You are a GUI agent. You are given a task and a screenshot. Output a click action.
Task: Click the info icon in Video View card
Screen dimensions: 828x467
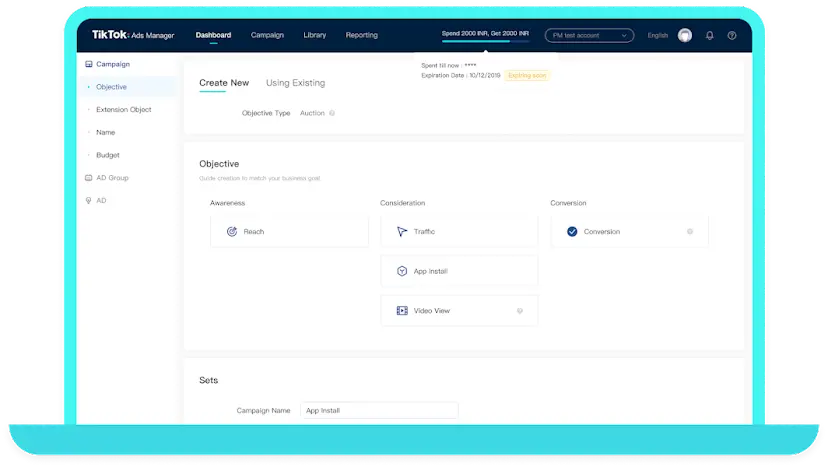pos(520,311)
